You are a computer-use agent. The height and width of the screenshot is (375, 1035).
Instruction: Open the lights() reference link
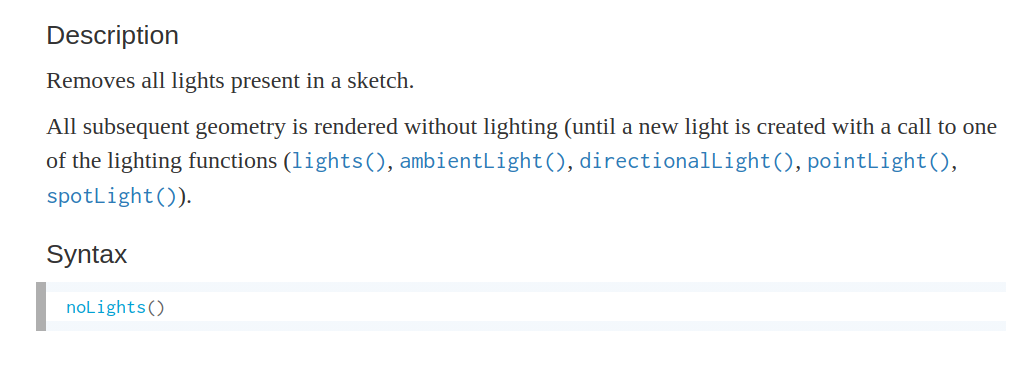point(338,162)
